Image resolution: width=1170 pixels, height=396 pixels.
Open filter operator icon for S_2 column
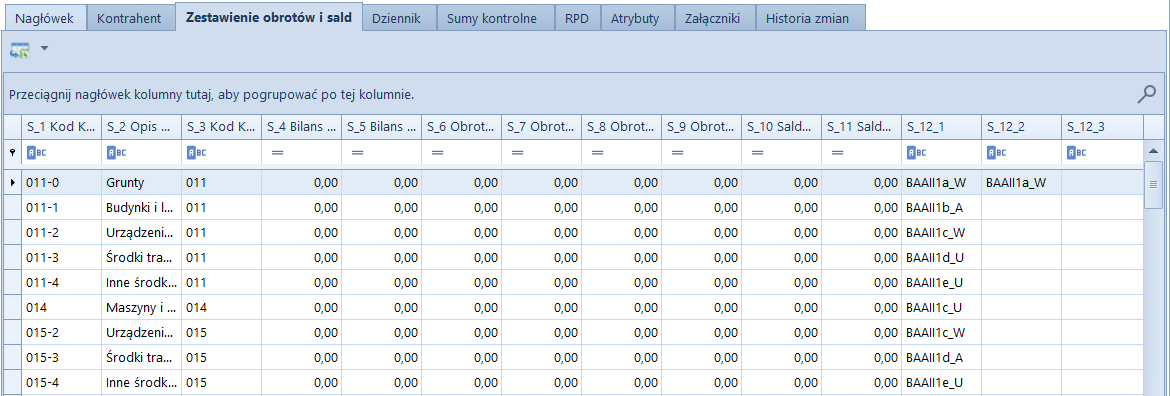point(116,152)
